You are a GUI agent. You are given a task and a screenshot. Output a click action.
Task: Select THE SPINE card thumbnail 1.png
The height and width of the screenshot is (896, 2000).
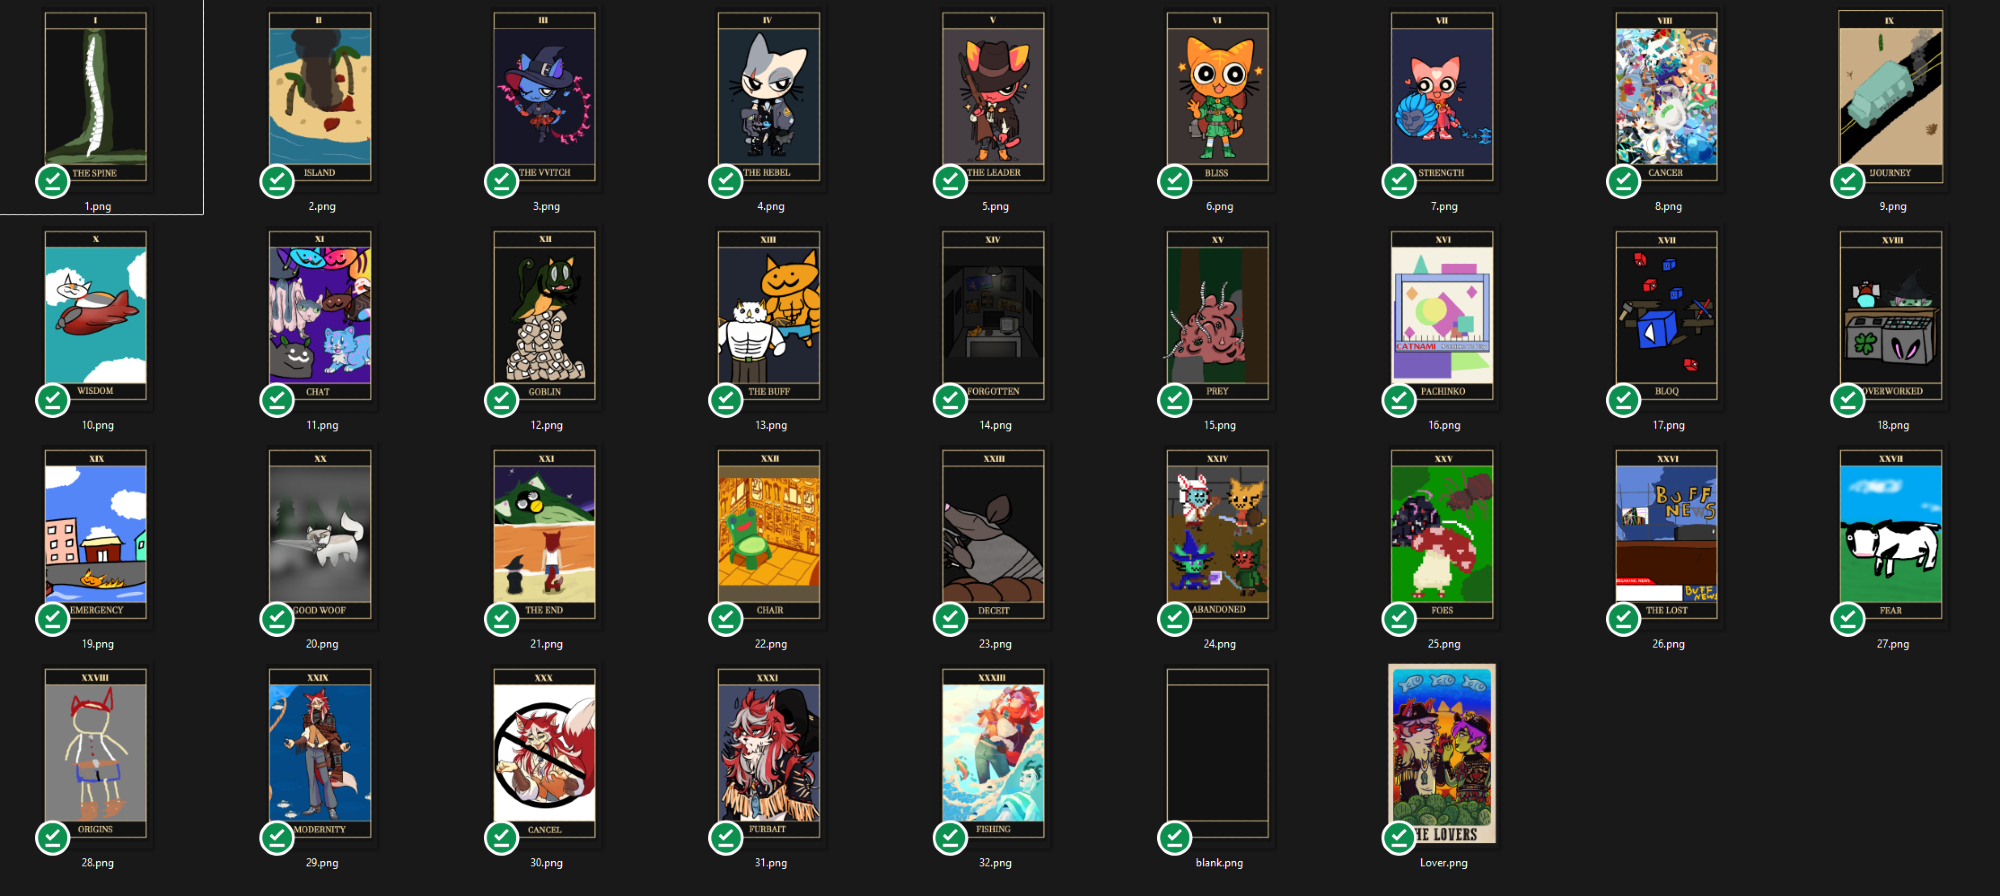(x=96, y=97)
